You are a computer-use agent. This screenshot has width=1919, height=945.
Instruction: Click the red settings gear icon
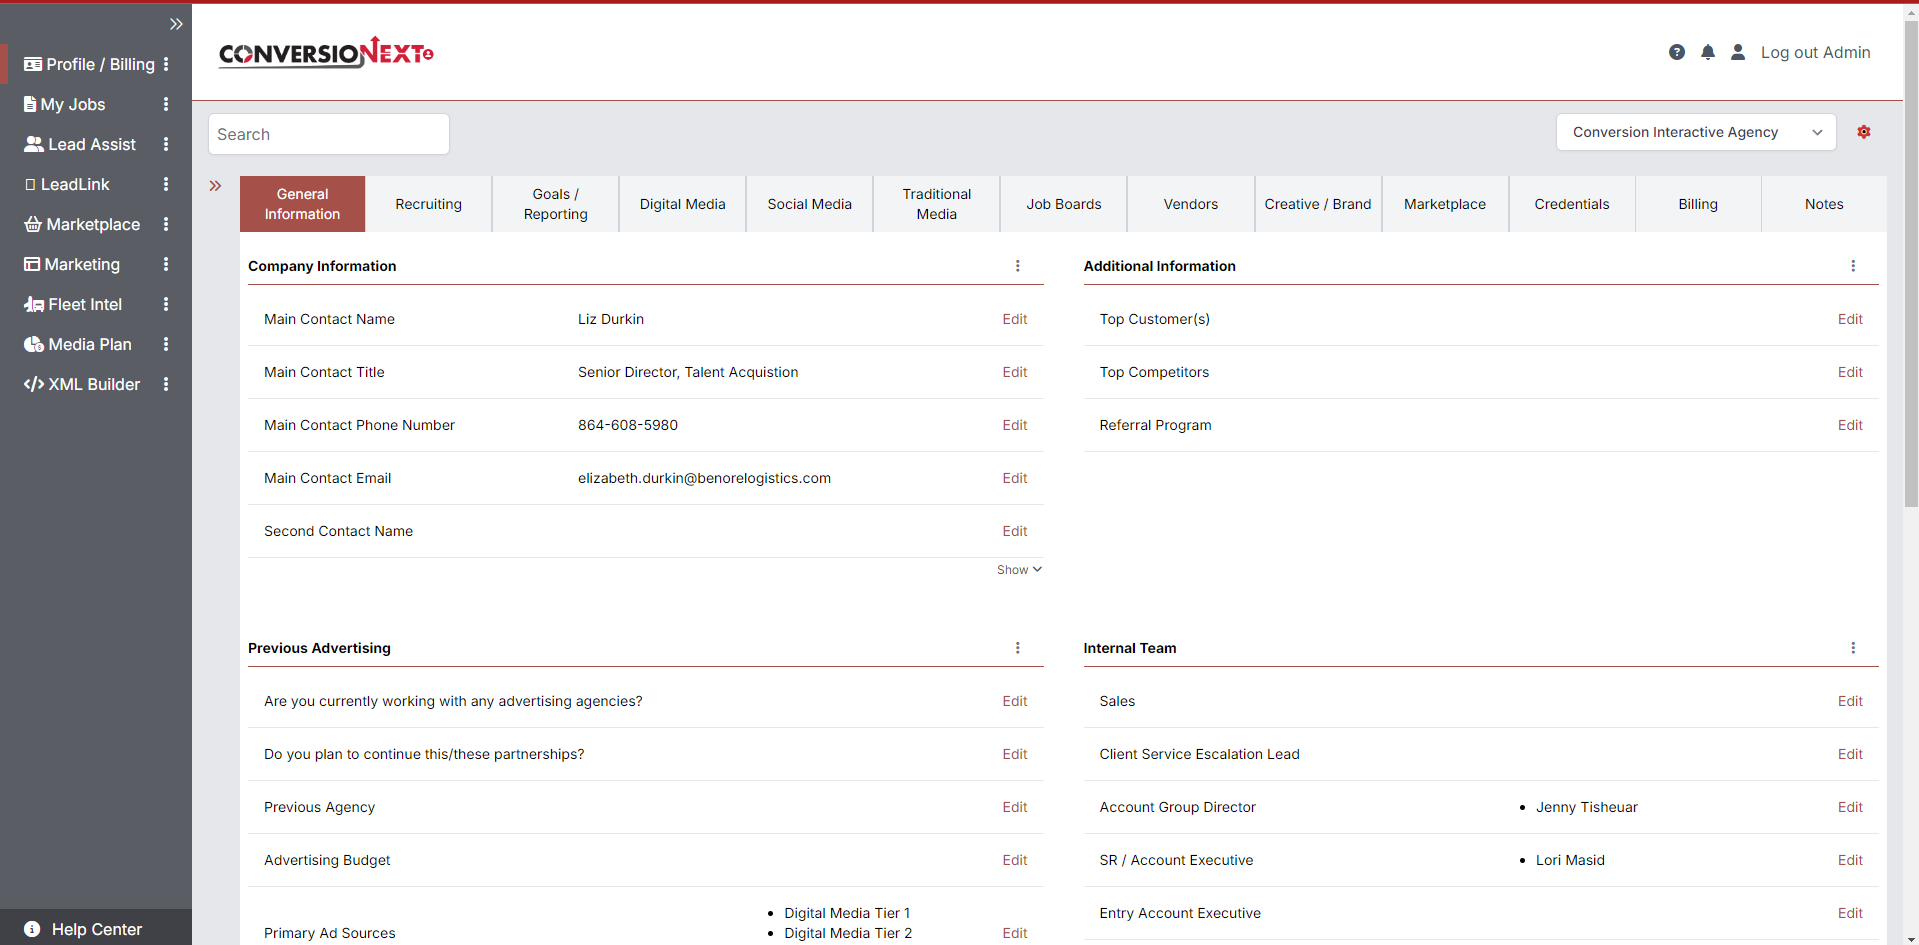point(1864,132)
